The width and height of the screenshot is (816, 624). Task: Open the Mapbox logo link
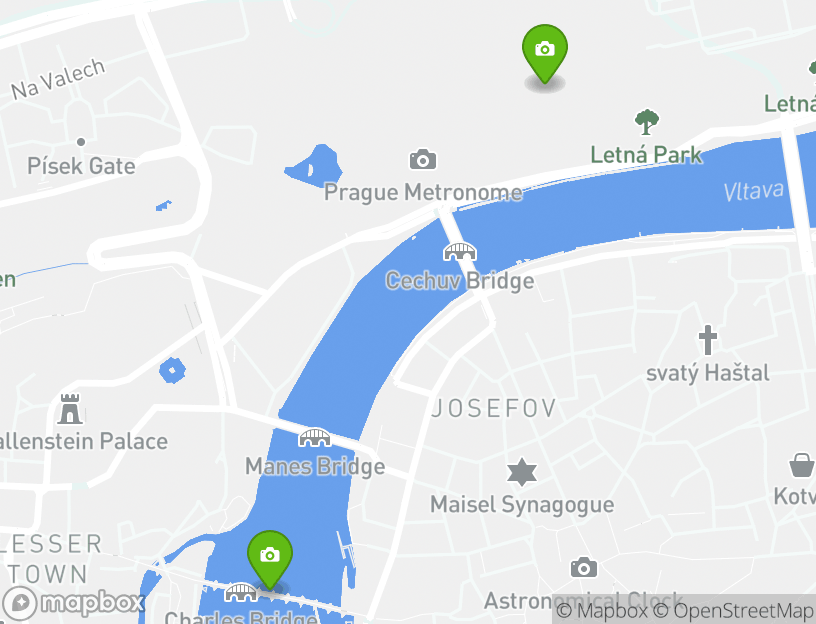click(x=73, y=604)
